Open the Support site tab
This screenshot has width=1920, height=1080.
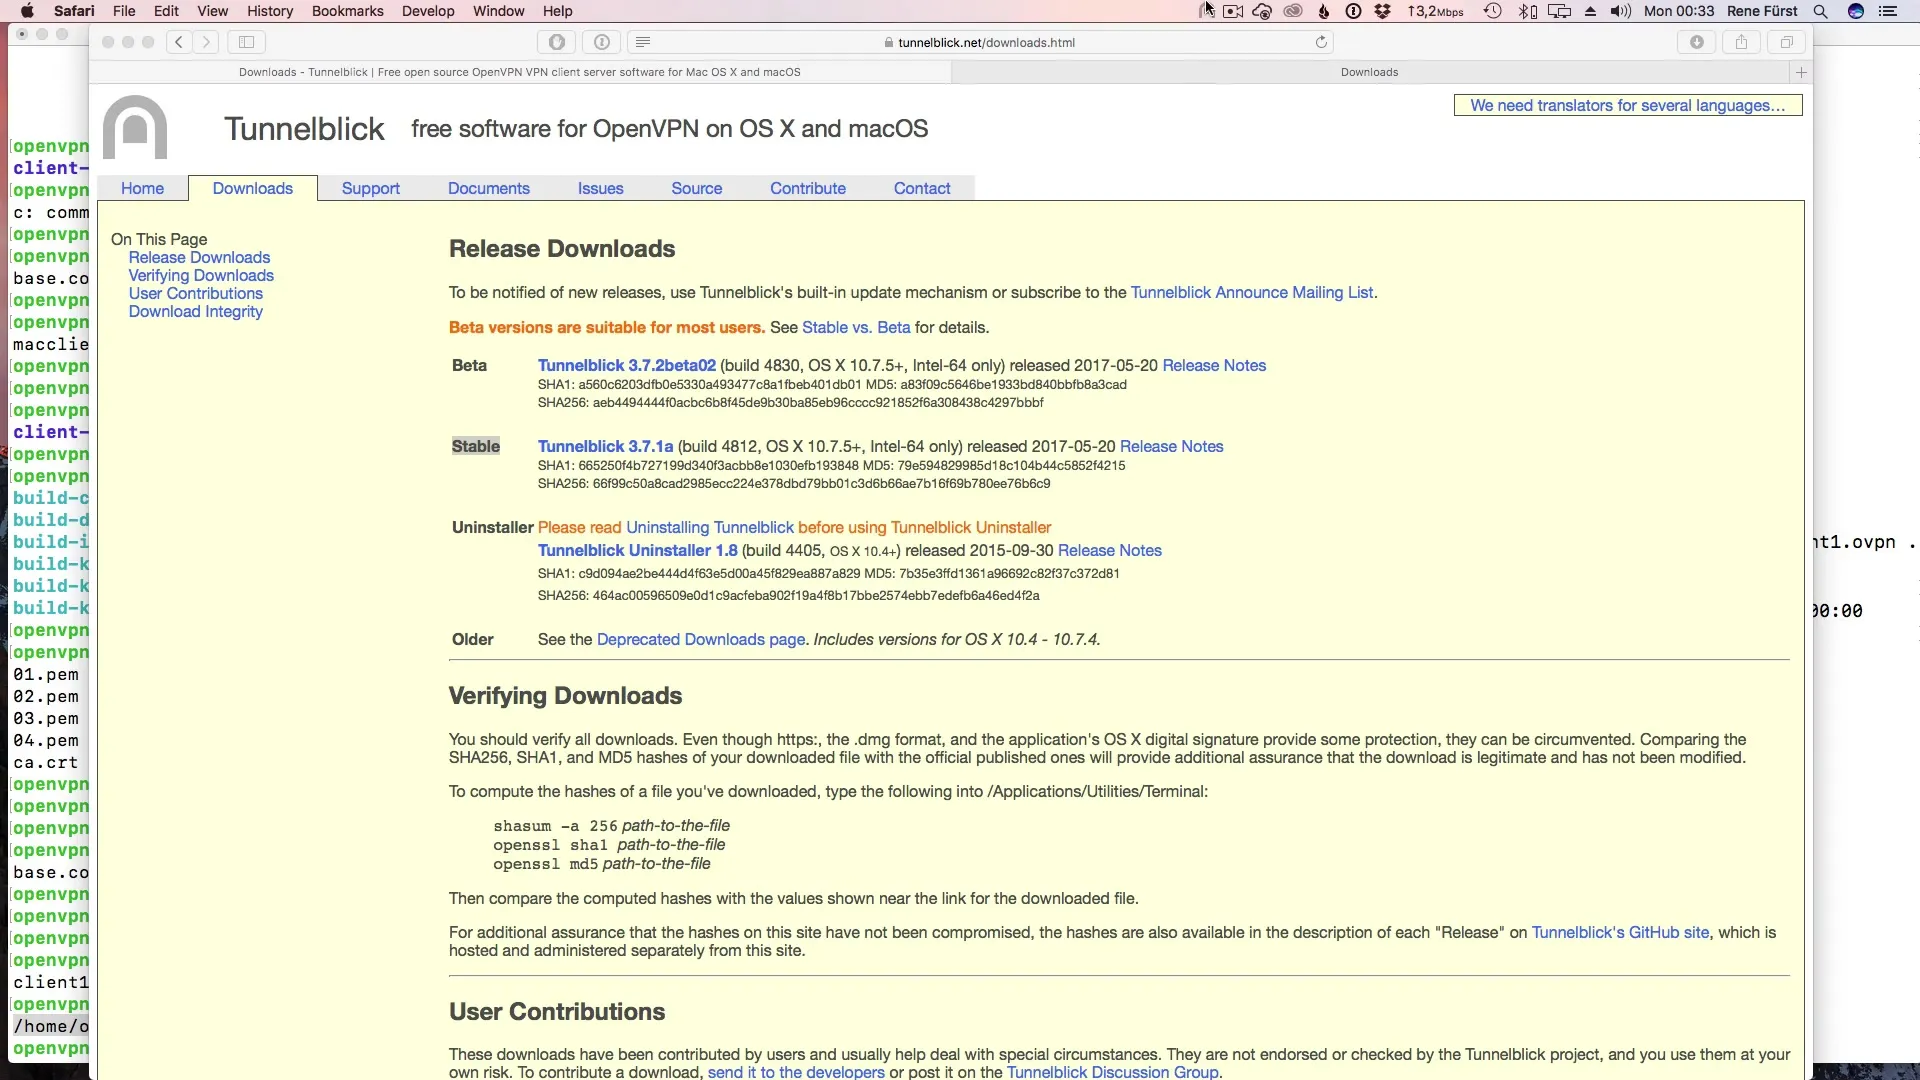point(370,188)
